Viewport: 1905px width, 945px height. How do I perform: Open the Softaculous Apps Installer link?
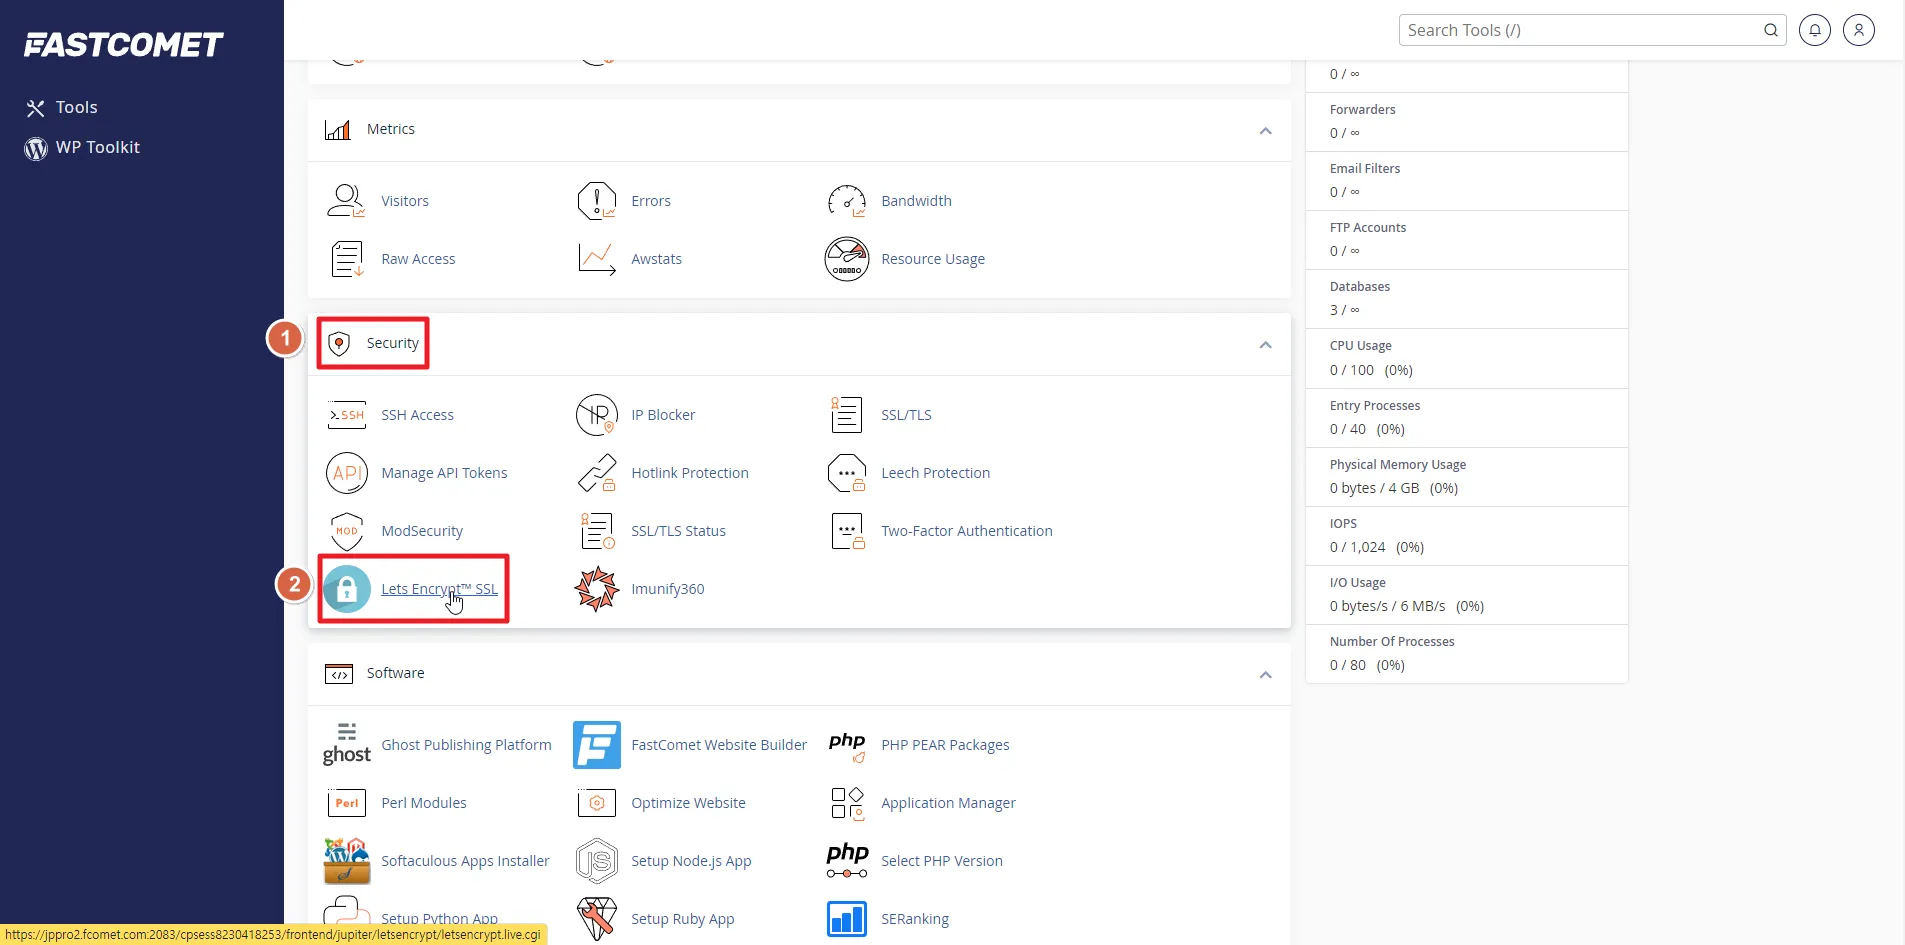click(x=465, y=861)
